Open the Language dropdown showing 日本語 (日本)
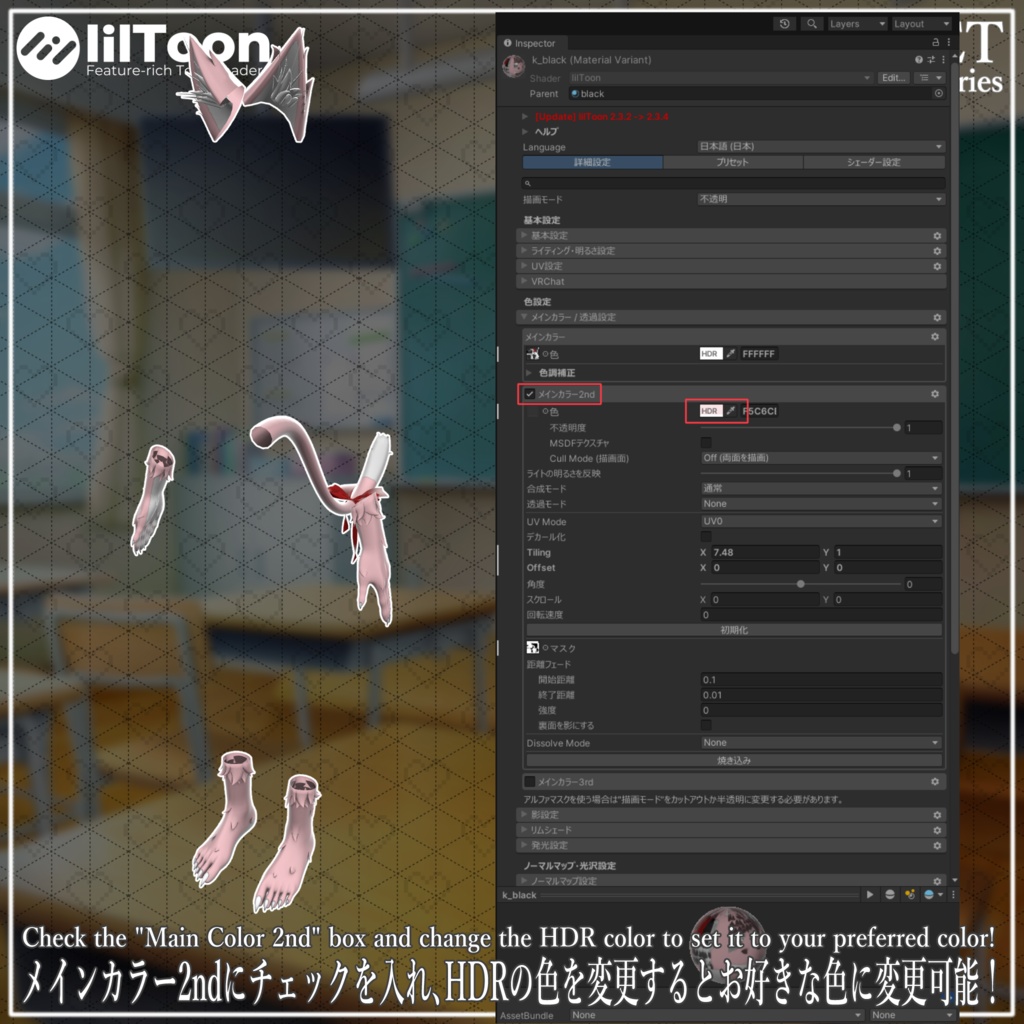The height and width of the screenshot is (1024, 1024). click(x=821, y=146)
